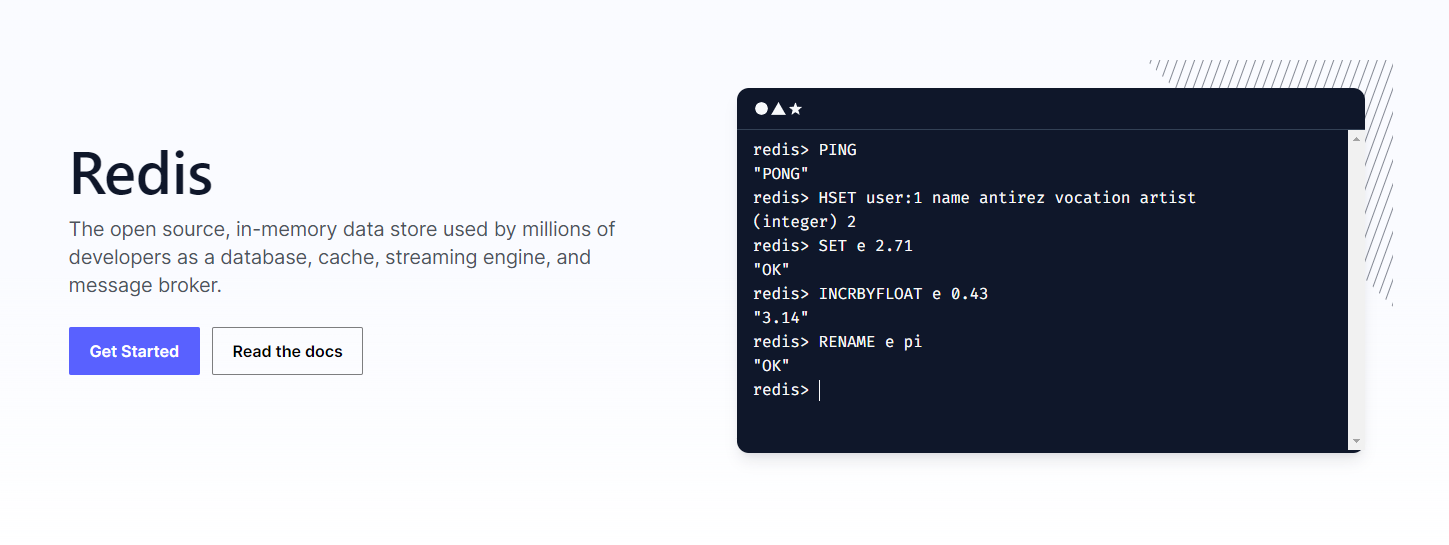The height and width of the screenshot is (545, 1449).
Task: Click the Get Started button
Action: (x=134, y=351)
